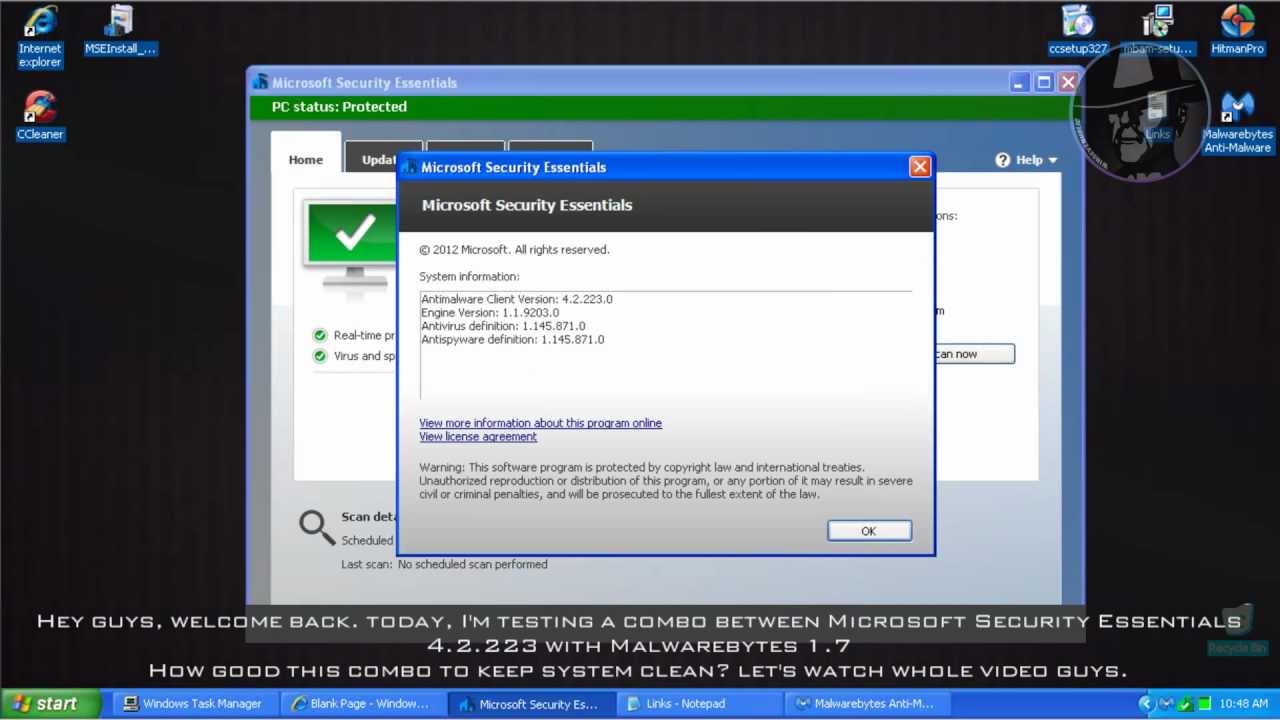Open 'View more information about this program online'
Screen dimensions: 1280x720
pos(540,423)
